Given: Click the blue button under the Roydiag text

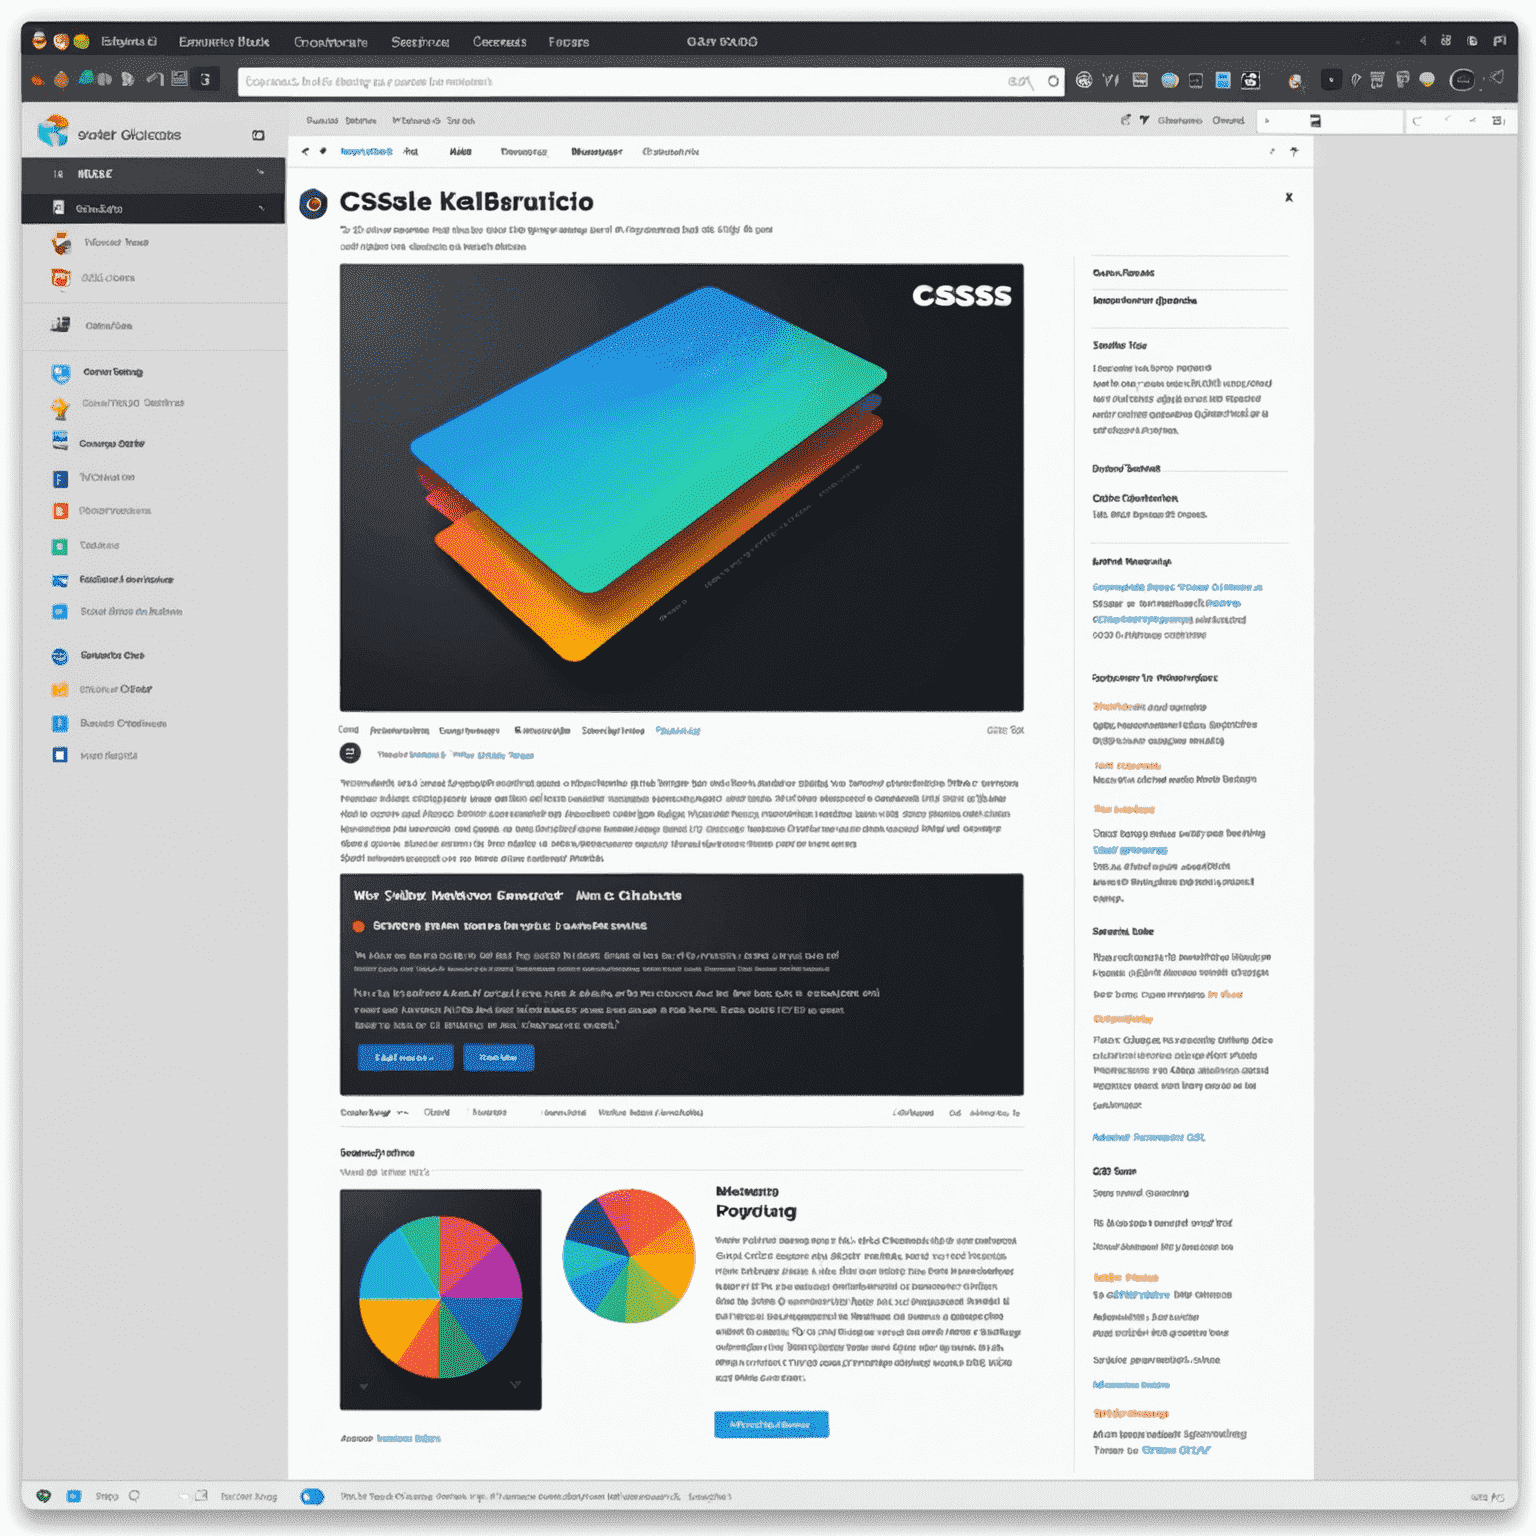Looking at the screenshot, I should [771, 1424].
